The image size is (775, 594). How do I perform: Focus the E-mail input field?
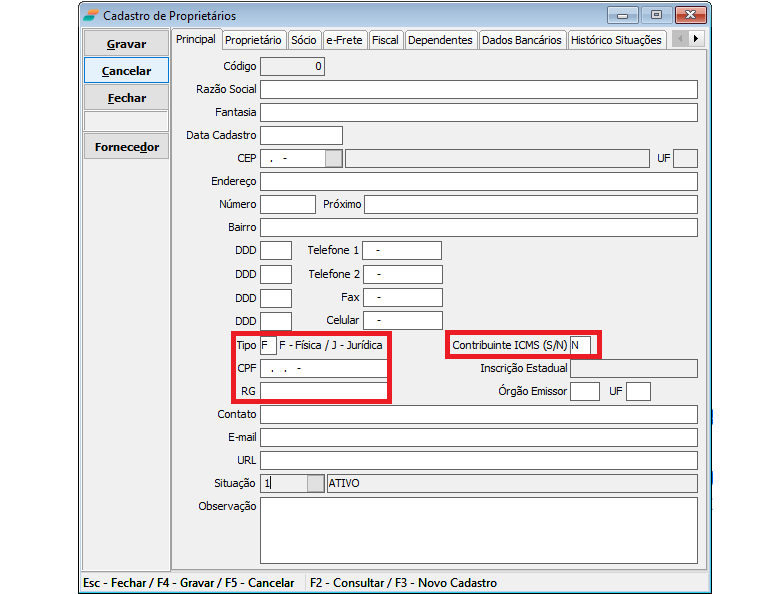tap(478, 437)
